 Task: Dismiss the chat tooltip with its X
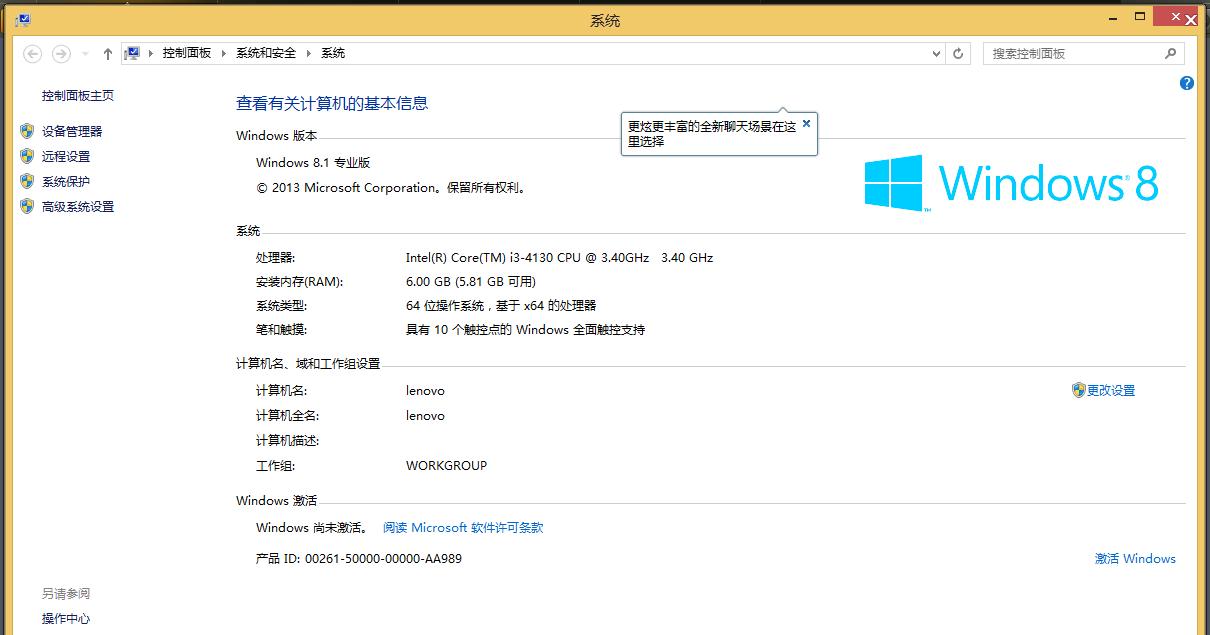806,124
